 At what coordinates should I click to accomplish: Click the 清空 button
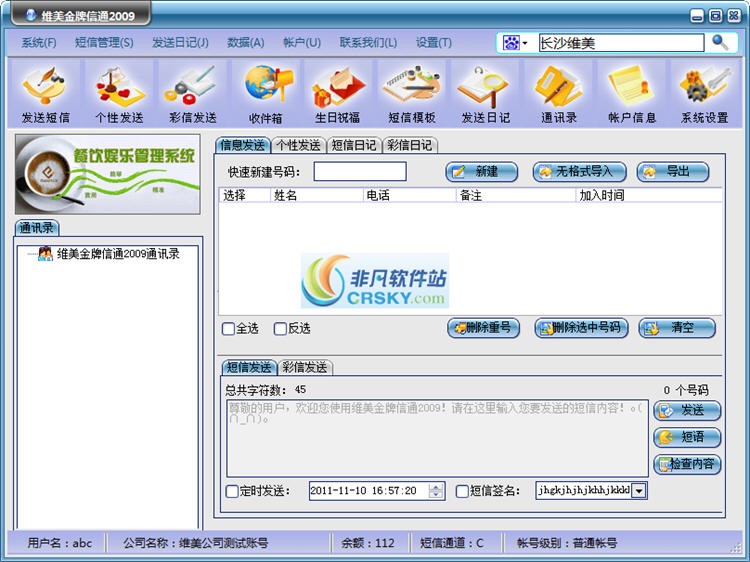677,328
